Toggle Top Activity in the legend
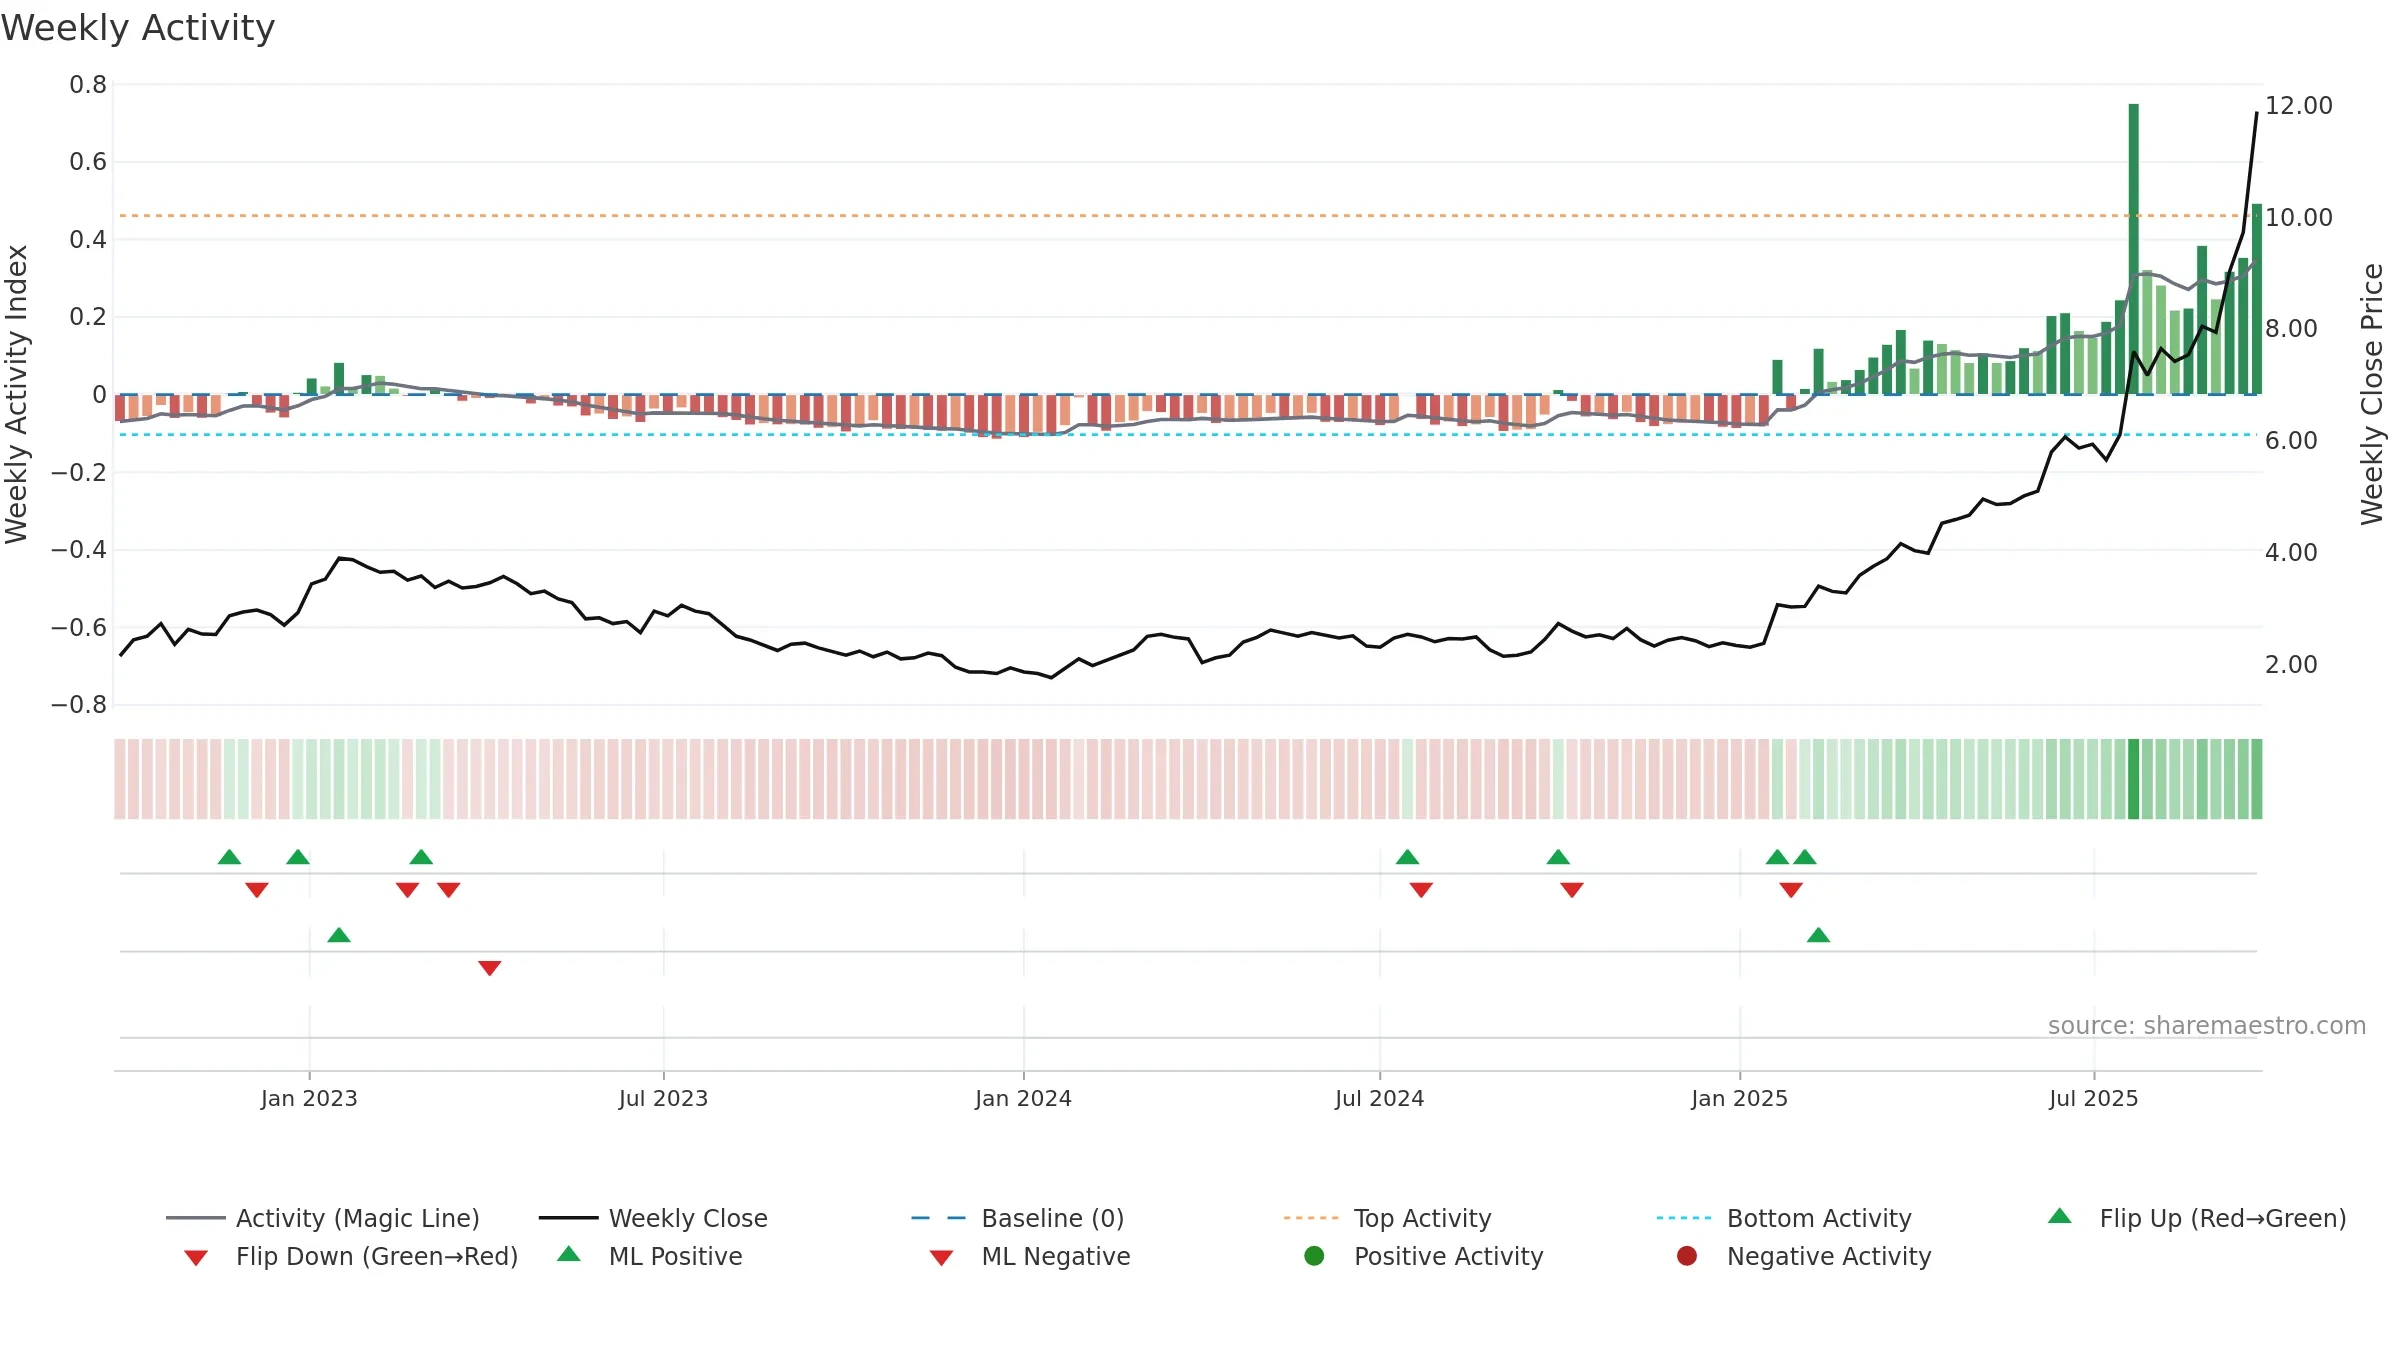 1388,1218
